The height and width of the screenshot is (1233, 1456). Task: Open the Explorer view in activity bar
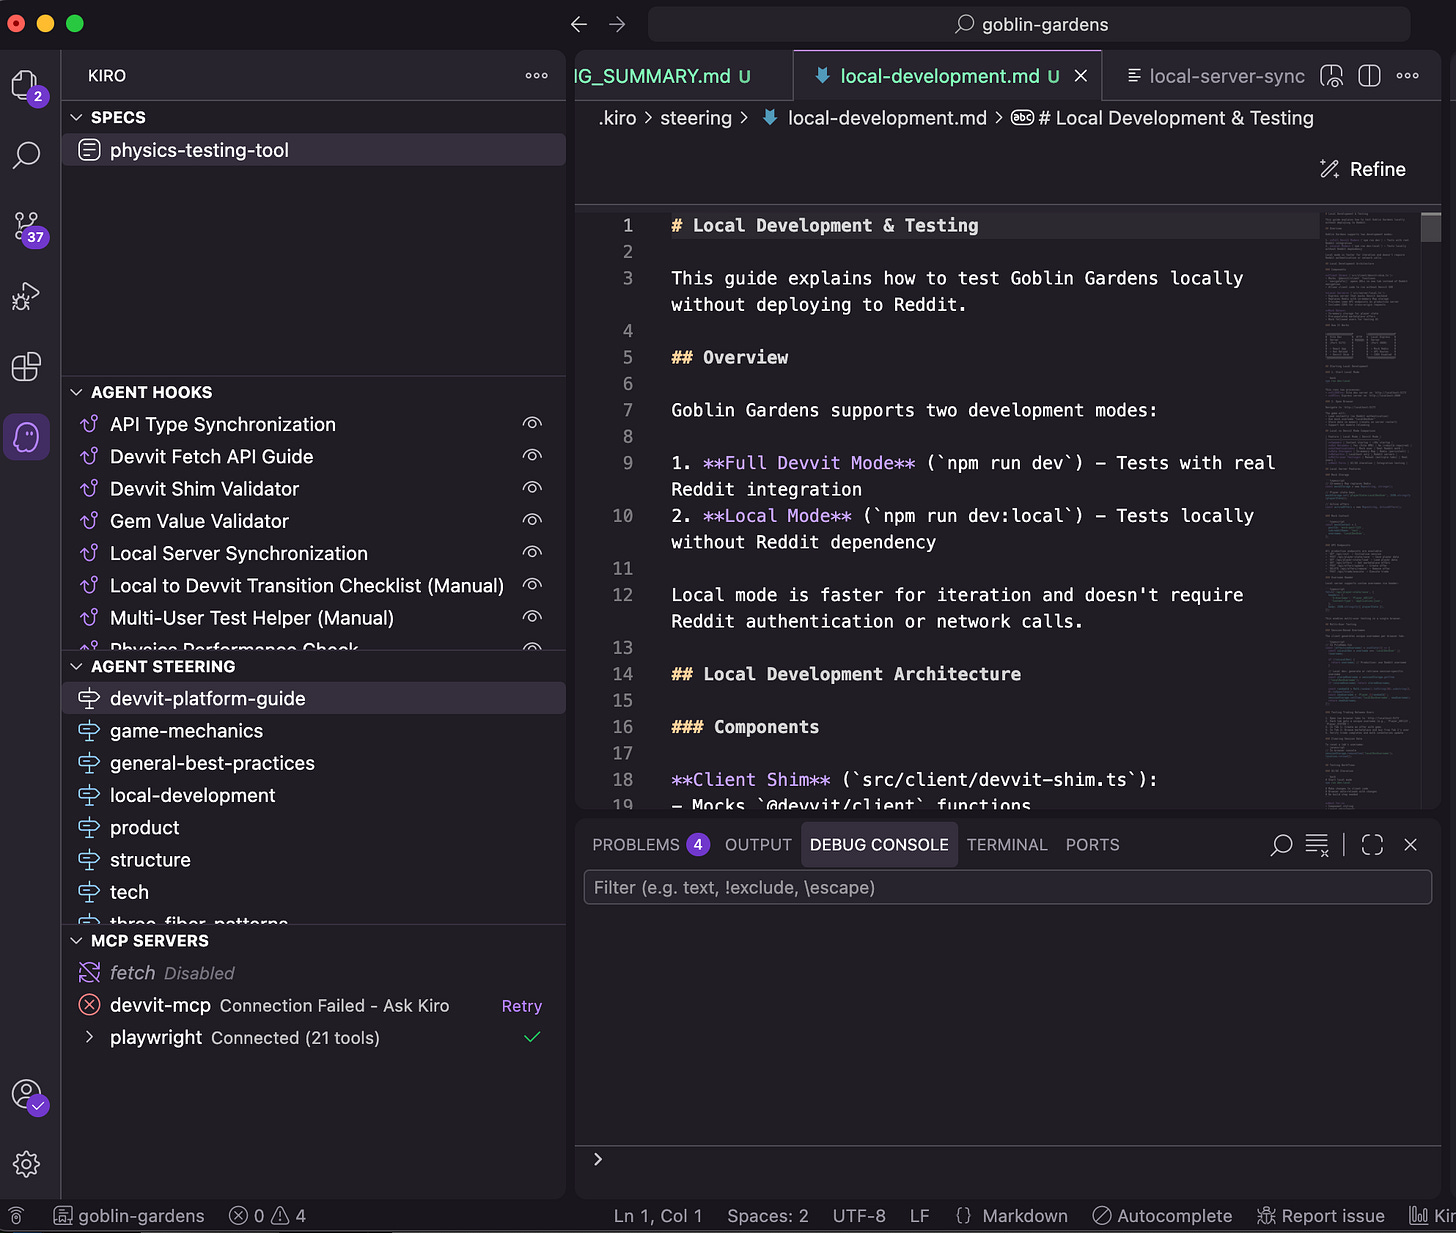(x=26, y=87)
